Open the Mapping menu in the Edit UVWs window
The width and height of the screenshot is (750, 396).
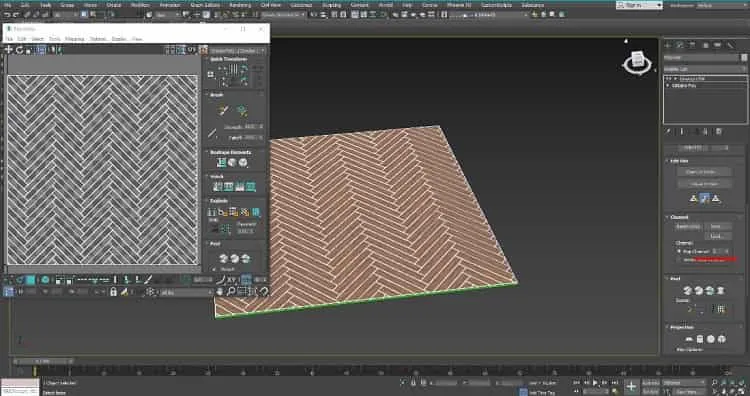[x=74, y=39]
